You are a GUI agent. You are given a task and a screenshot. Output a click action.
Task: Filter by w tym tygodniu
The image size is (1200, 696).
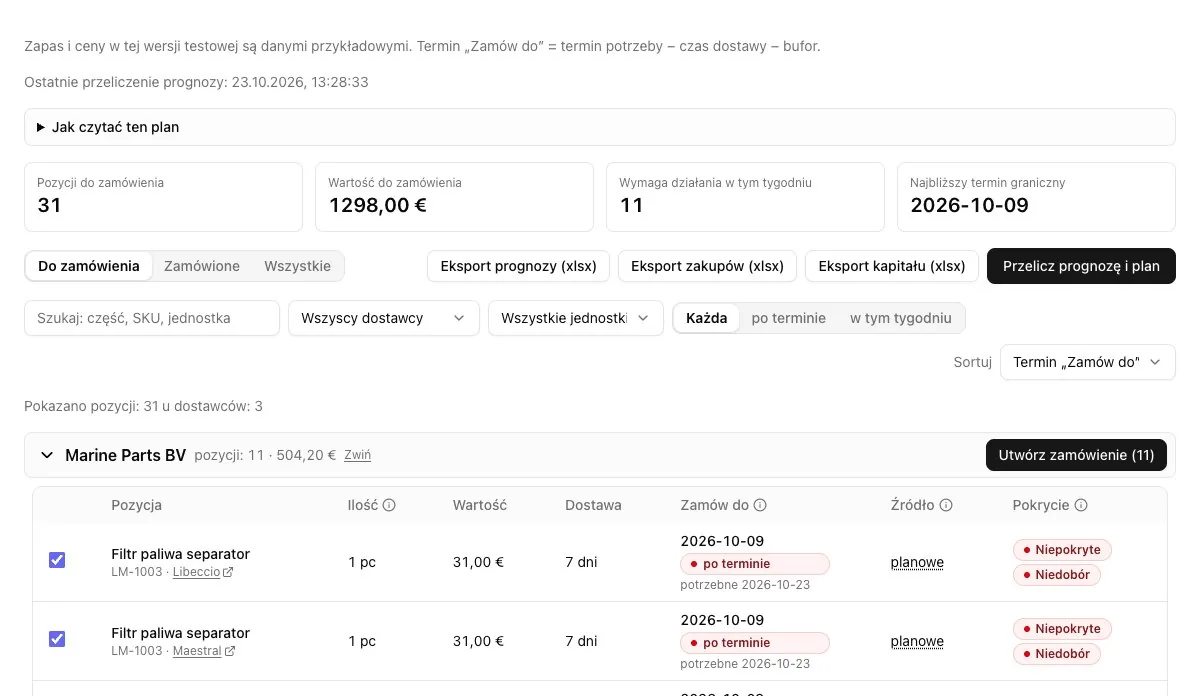pos(901,318)
